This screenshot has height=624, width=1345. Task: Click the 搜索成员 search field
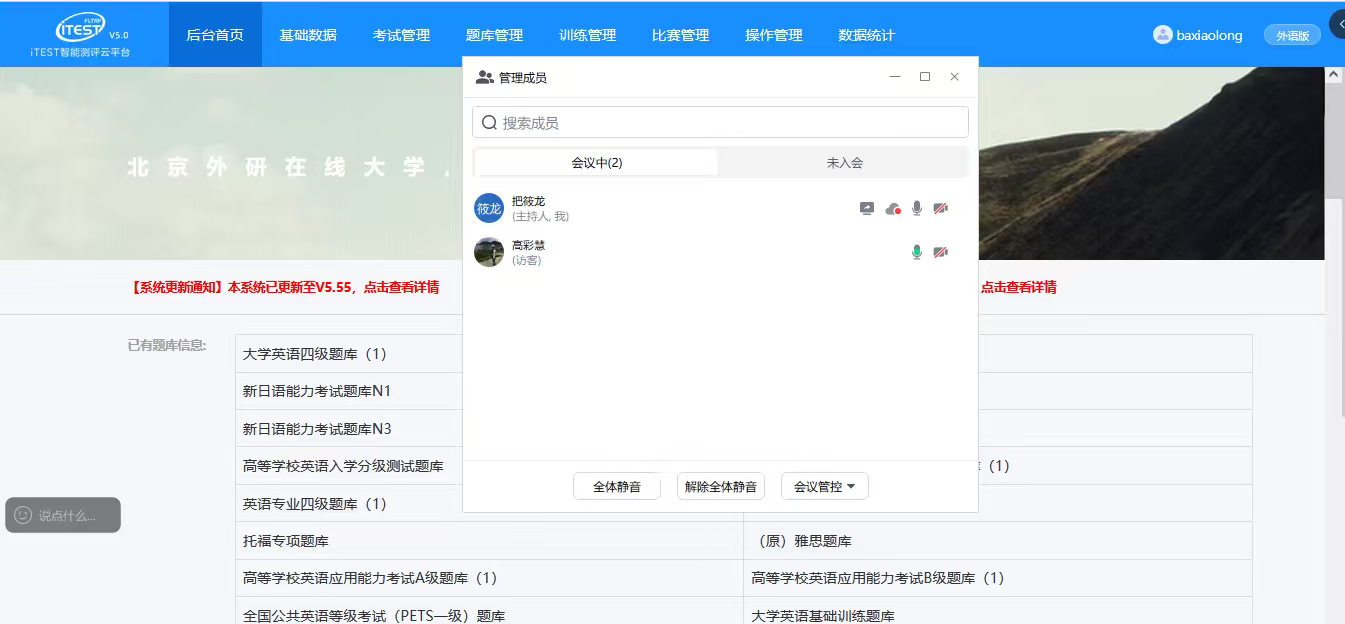(720, 122)
